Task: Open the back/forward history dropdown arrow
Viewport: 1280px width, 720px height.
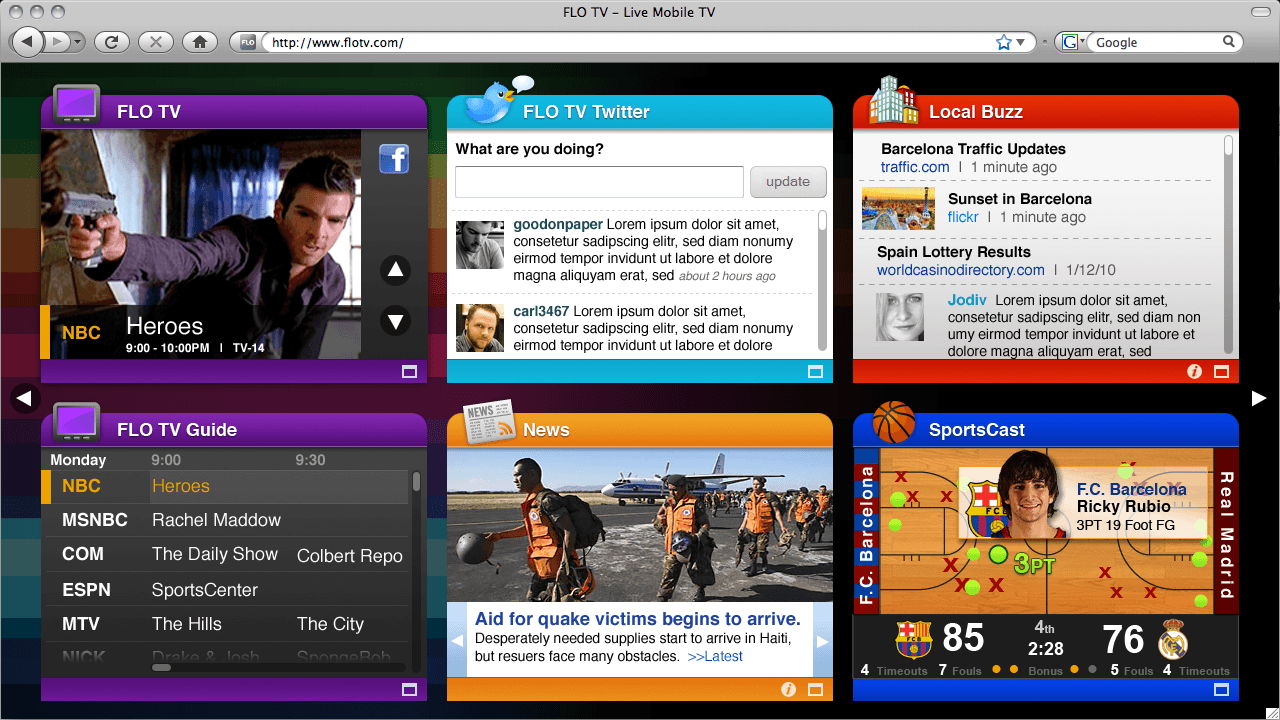Action: pos(77,42)
